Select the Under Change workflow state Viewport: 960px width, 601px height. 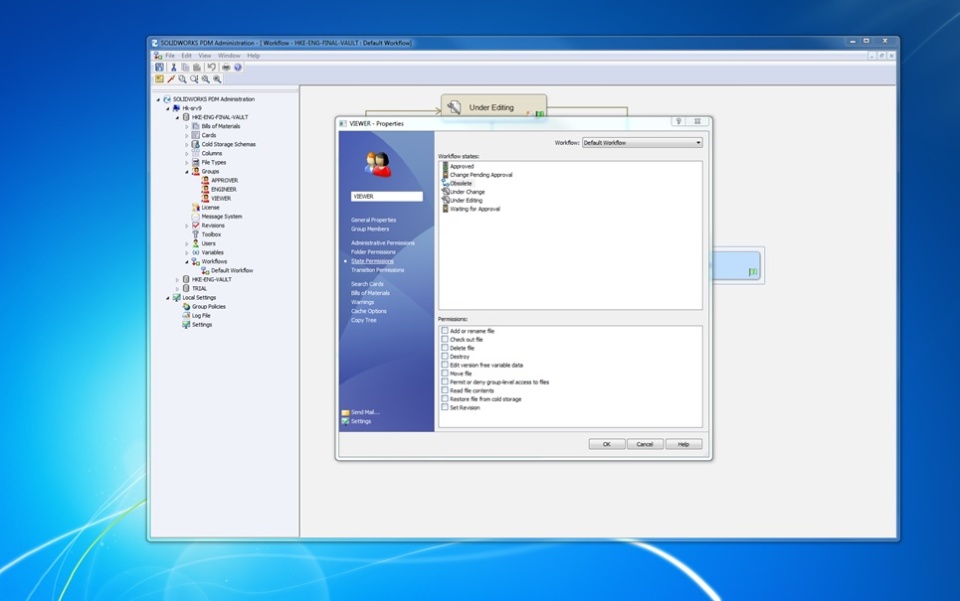(x=467, y=192)
